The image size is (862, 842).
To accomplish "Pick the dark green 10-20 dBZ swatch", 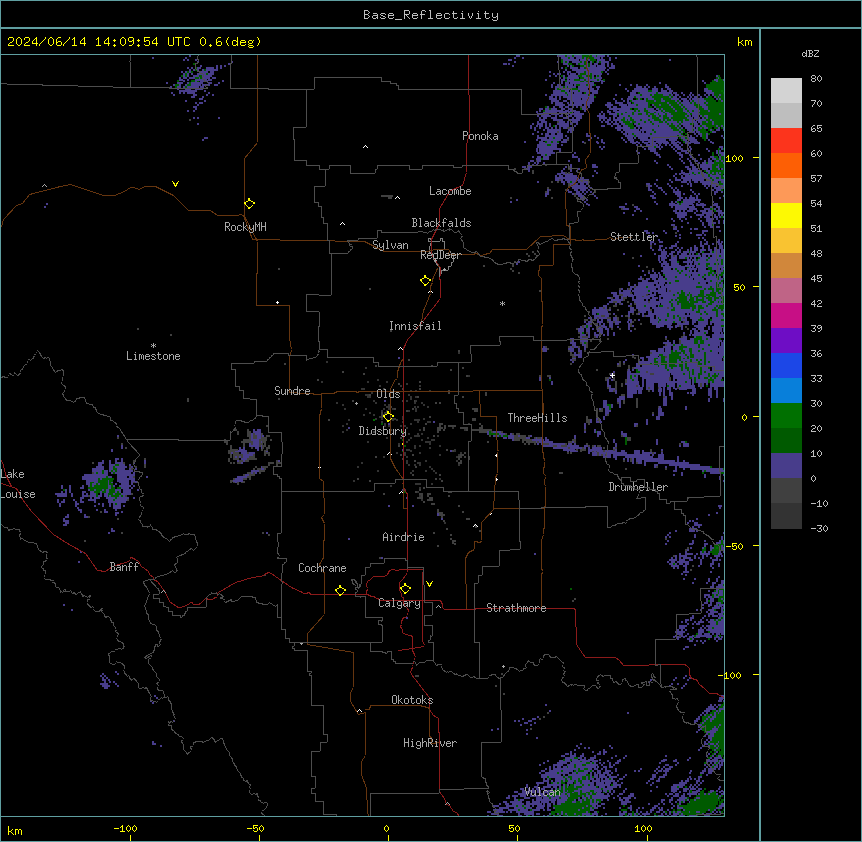I will tap(786, 441).
